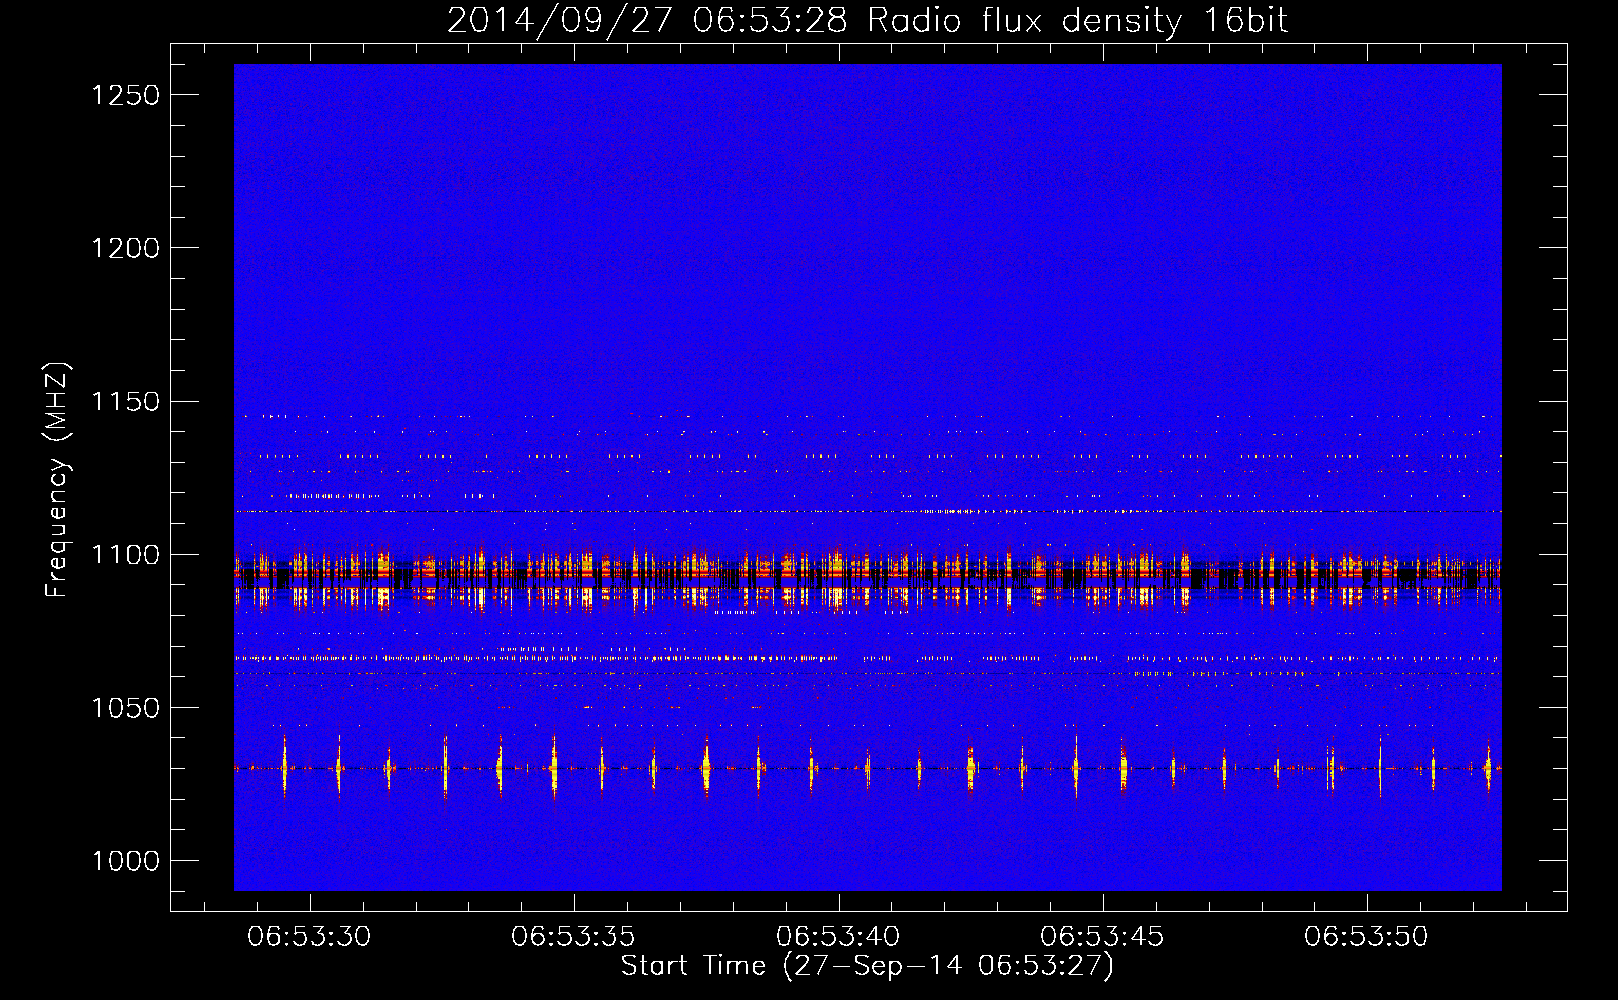The height and width of the screenshot is (1000, 1618).
Task: Click the 'Frequency (MHZ)' y-axis title
Action: click(x=58, y=480)
